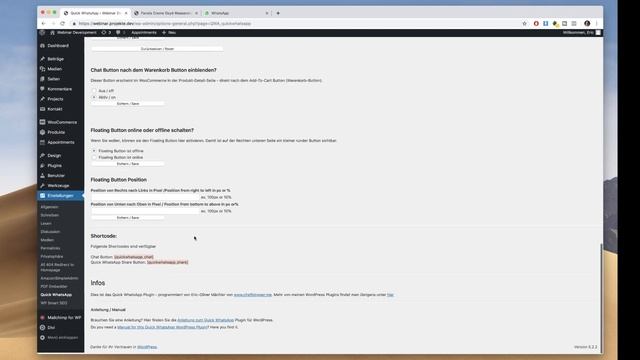Click the blue extension icon in toolbar
The image size is (640, 360).
[545, 23]
